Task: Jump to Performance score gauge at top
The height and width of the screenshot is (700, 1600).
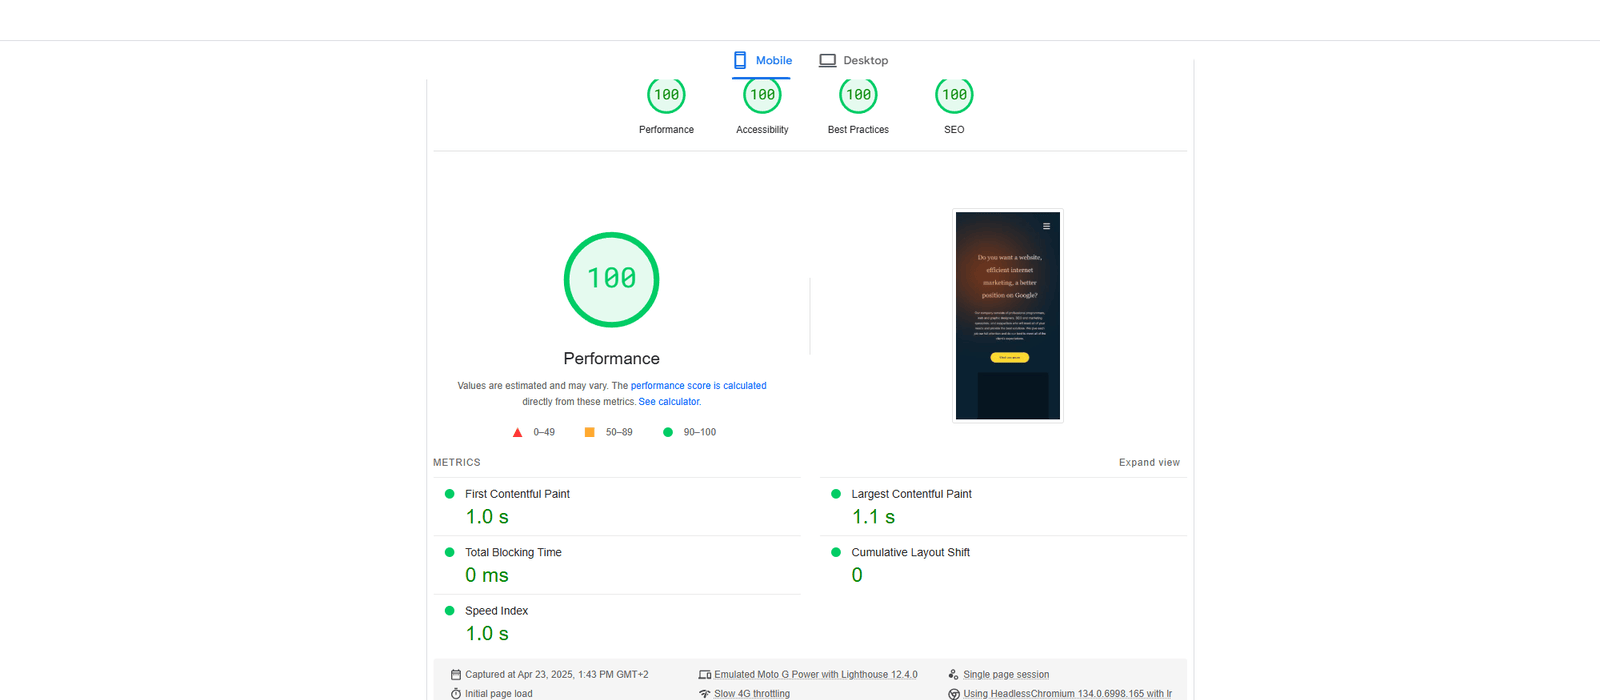Action: pyautogui.click(x=666, y=95)
